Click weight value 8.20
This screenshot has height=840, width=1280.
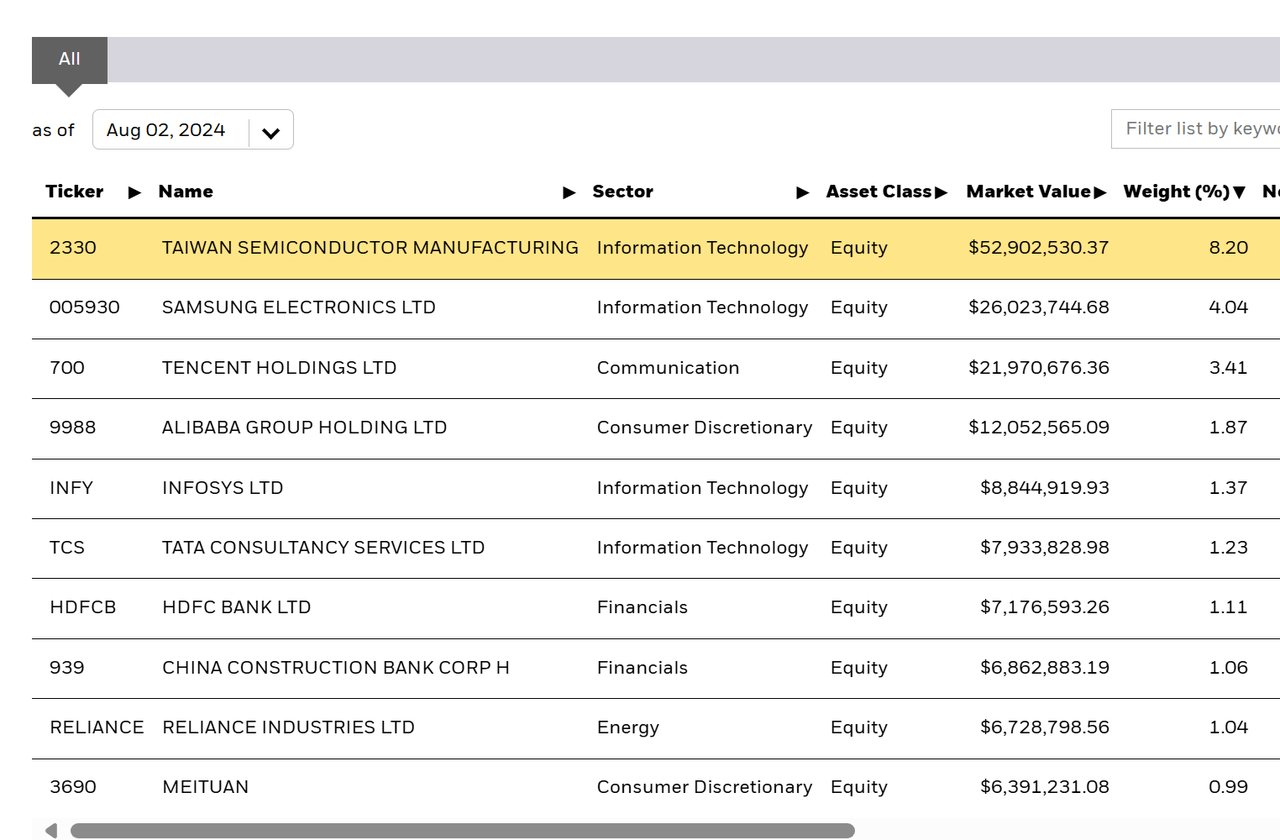[1228, 247]
